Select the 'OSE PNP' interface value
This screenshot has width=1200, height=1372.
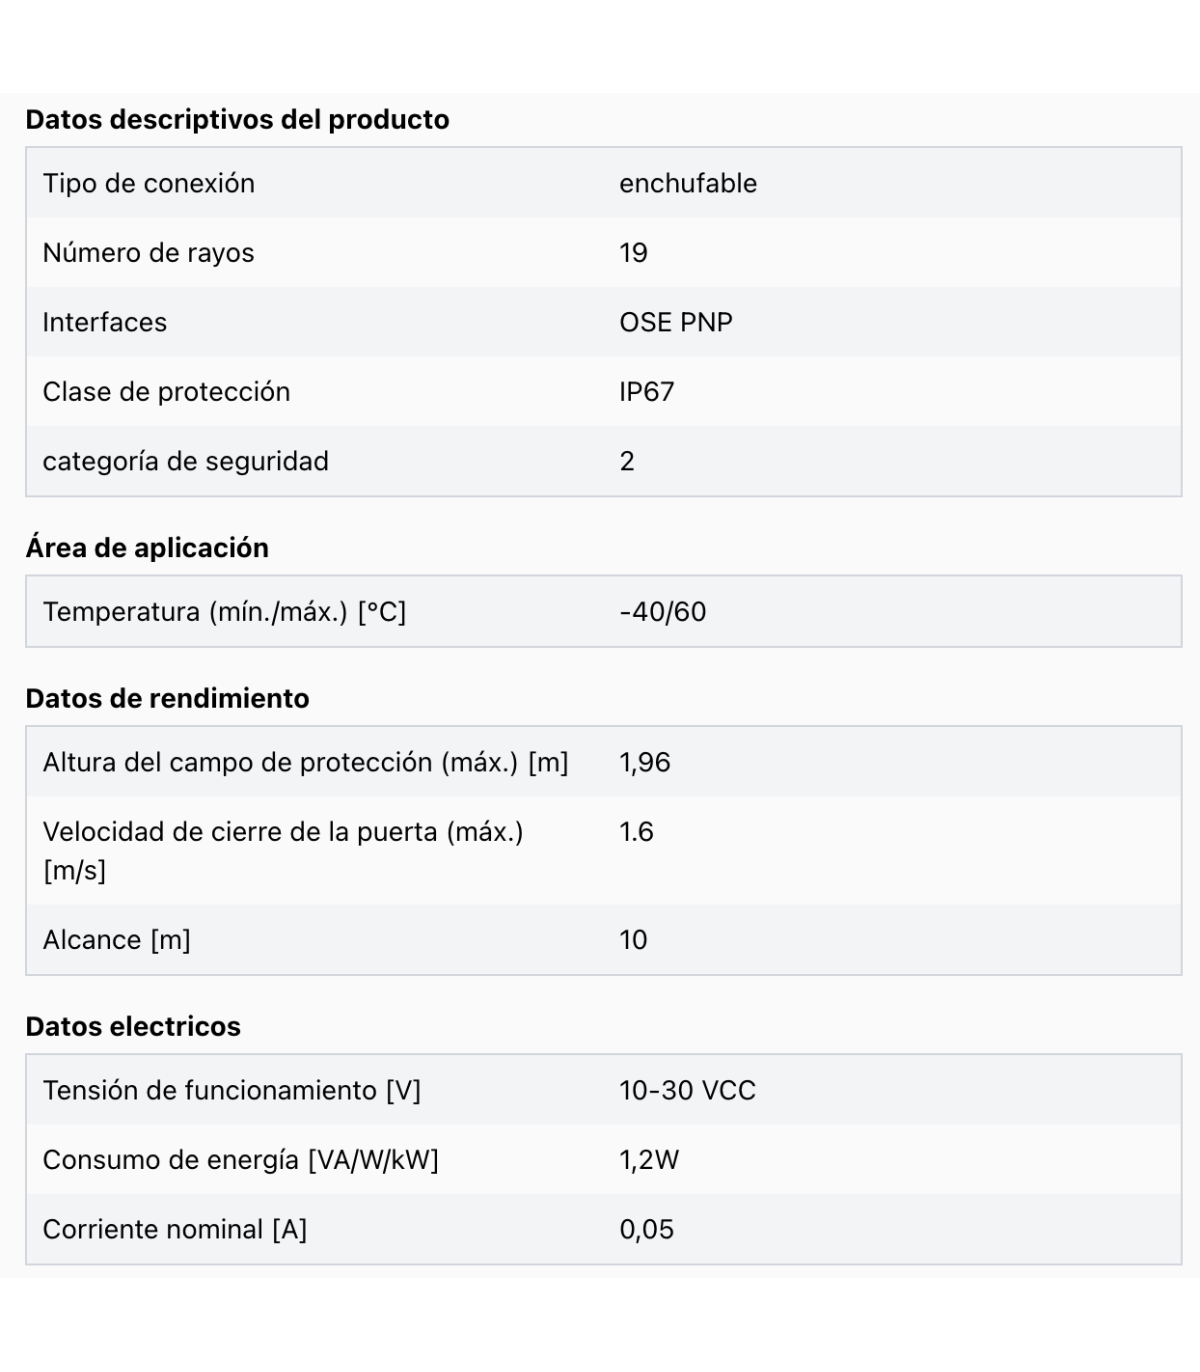click(x=676, y=322)
